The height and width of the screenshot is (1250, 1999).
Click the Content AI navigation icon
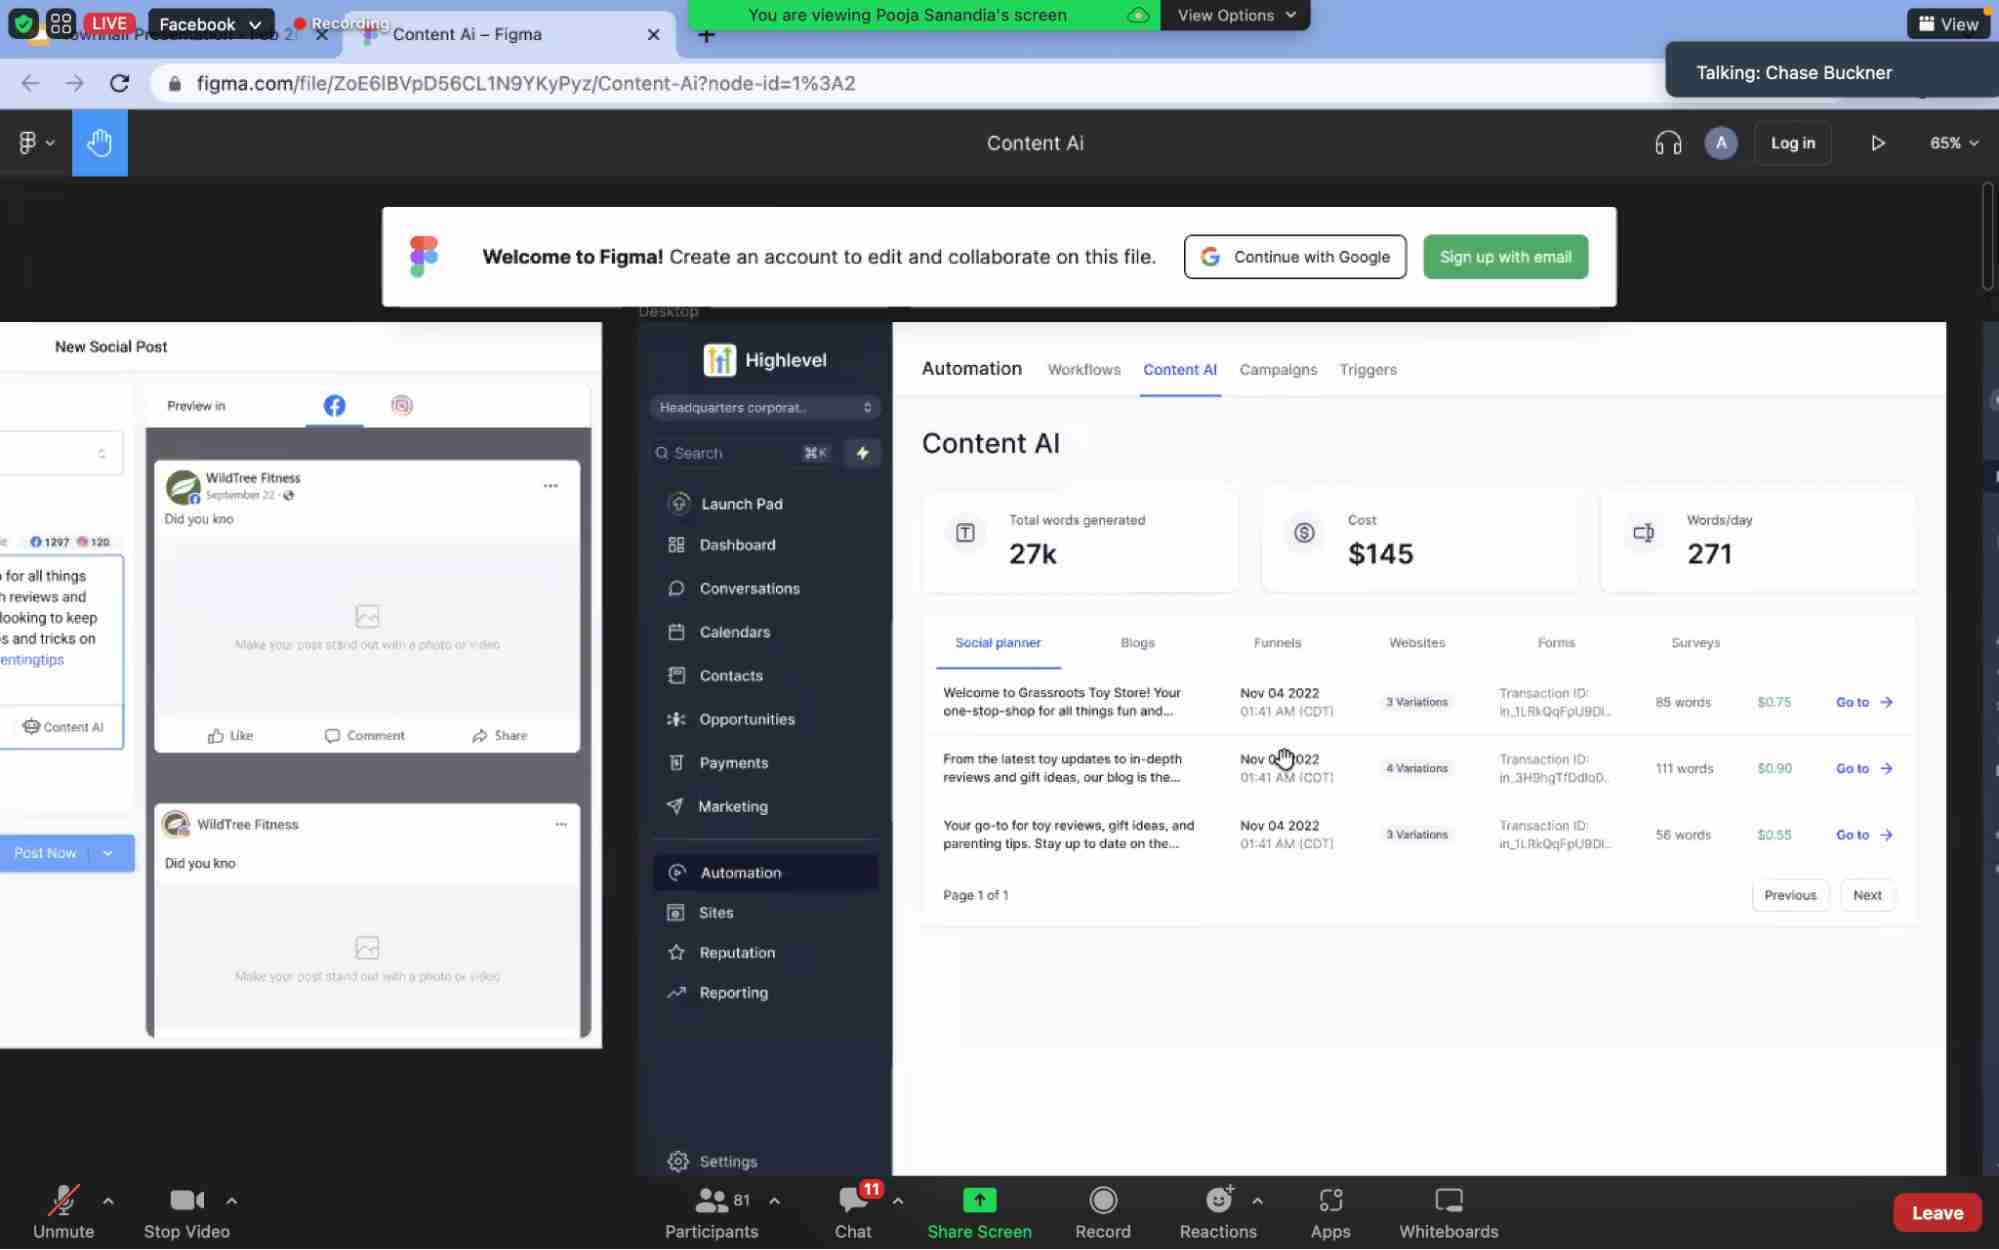(1180, 369)
